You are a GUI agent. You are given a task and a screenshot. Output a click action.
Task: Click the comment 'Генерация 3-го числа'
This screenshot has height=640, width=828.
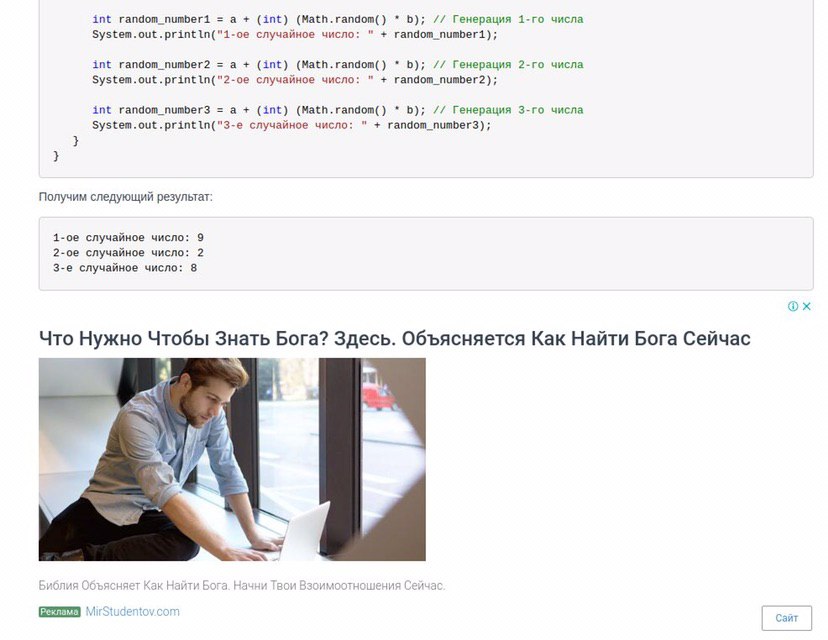pyautogui.click(x=508, y=110)
